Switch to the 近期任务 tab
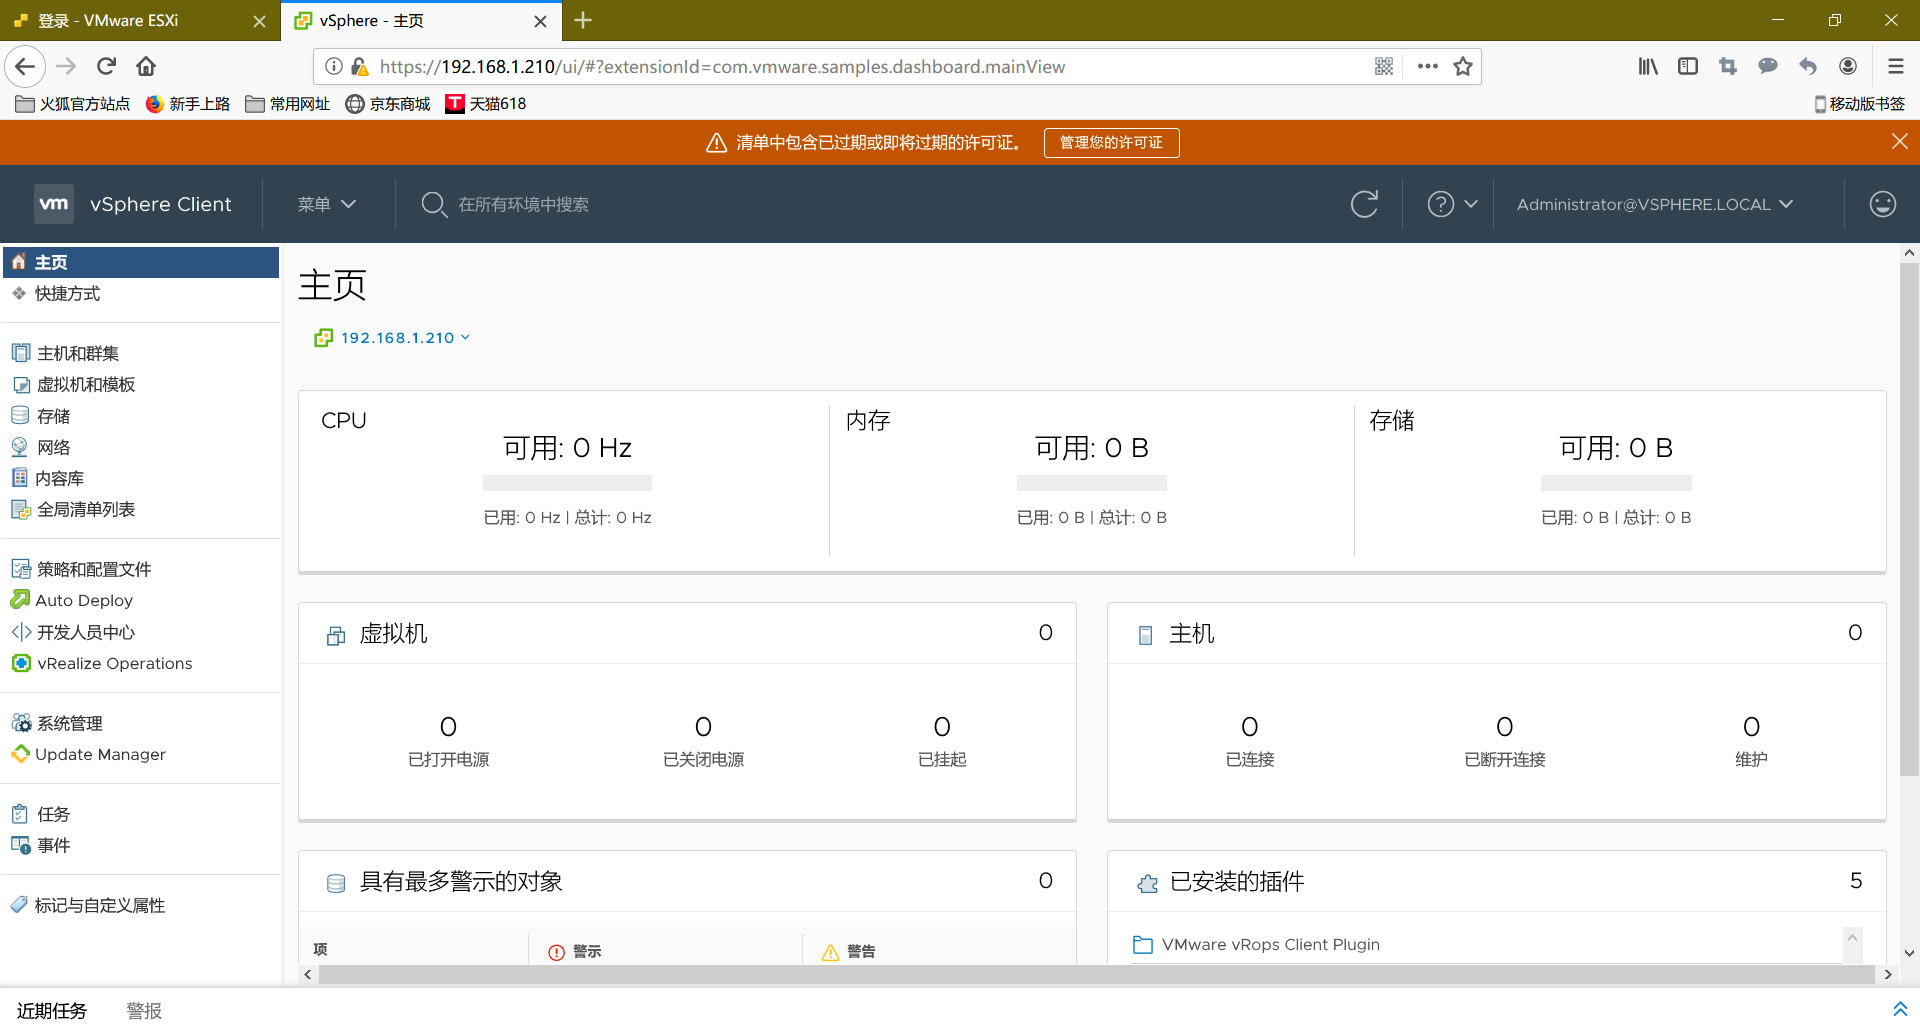 pyautogui.click(x=52, y=1011)
